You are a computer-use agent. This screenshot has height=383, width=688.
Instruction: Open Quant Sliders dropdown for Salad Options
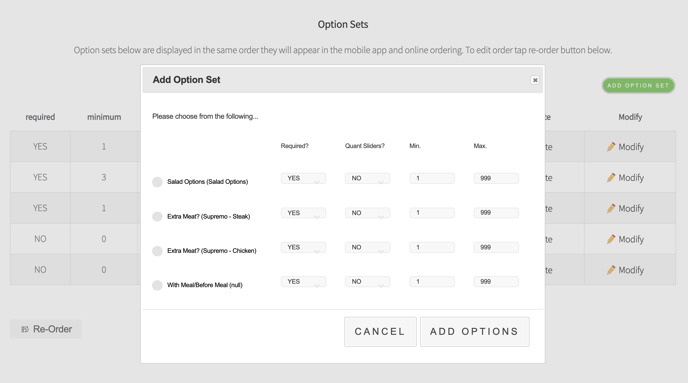pos(367,178)
